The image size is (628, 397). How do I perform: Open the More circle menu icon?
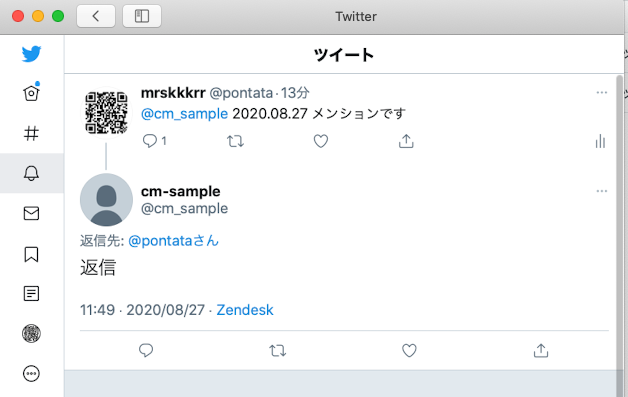31,374
